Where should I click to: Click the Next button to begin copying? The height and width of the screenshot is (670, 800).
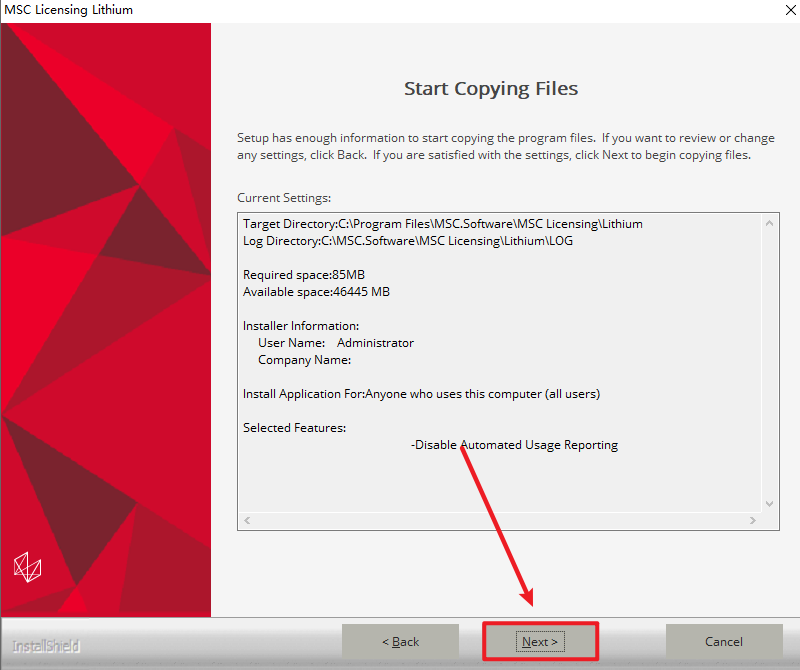point(540,641)
